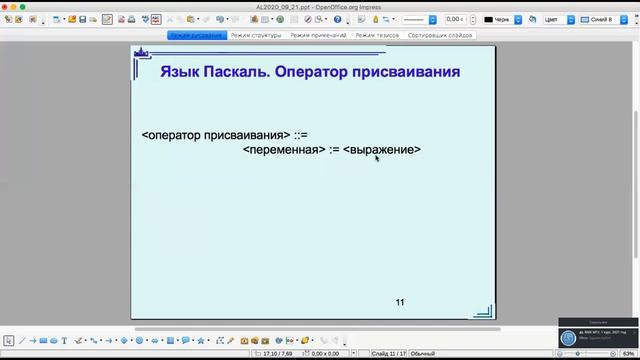The width and height of the screenshot is (640, 360).
Task: Select the Ellipse shape tool
Action: click(x=53, y=340)
